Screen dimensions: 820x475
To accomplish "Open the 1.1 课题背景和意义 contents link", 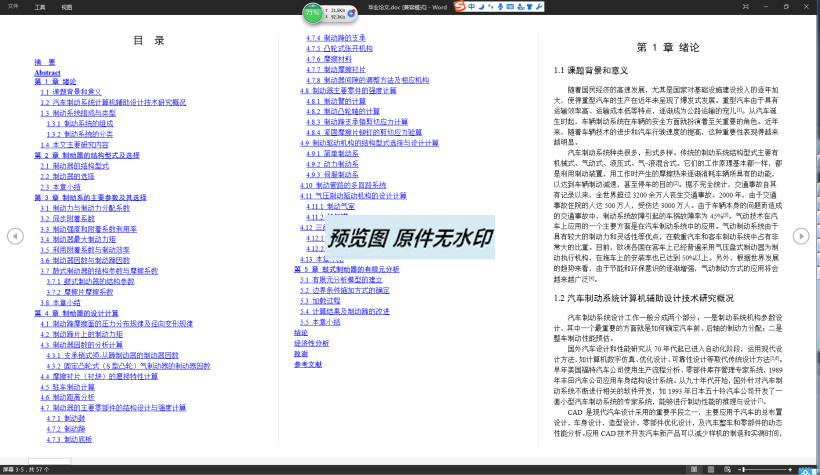I will click(71, 92).
